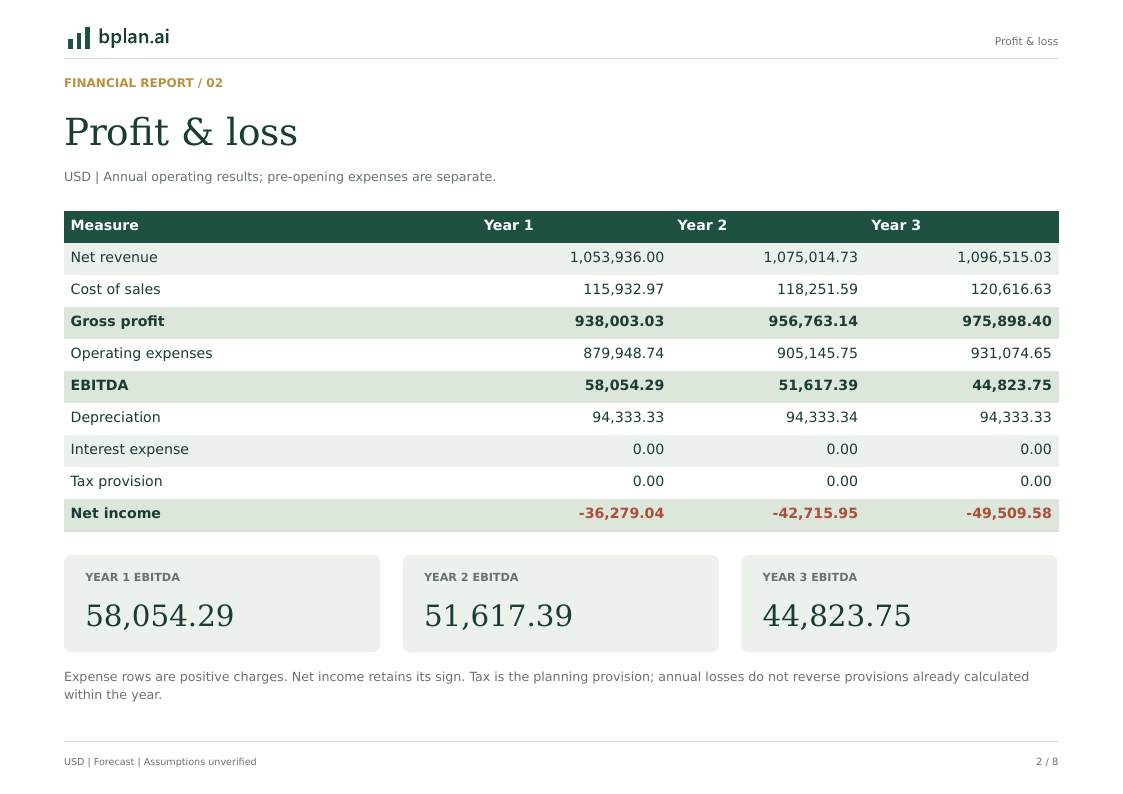
Task: Click Gross profit value 956,763.14
Action: (813, 321)
